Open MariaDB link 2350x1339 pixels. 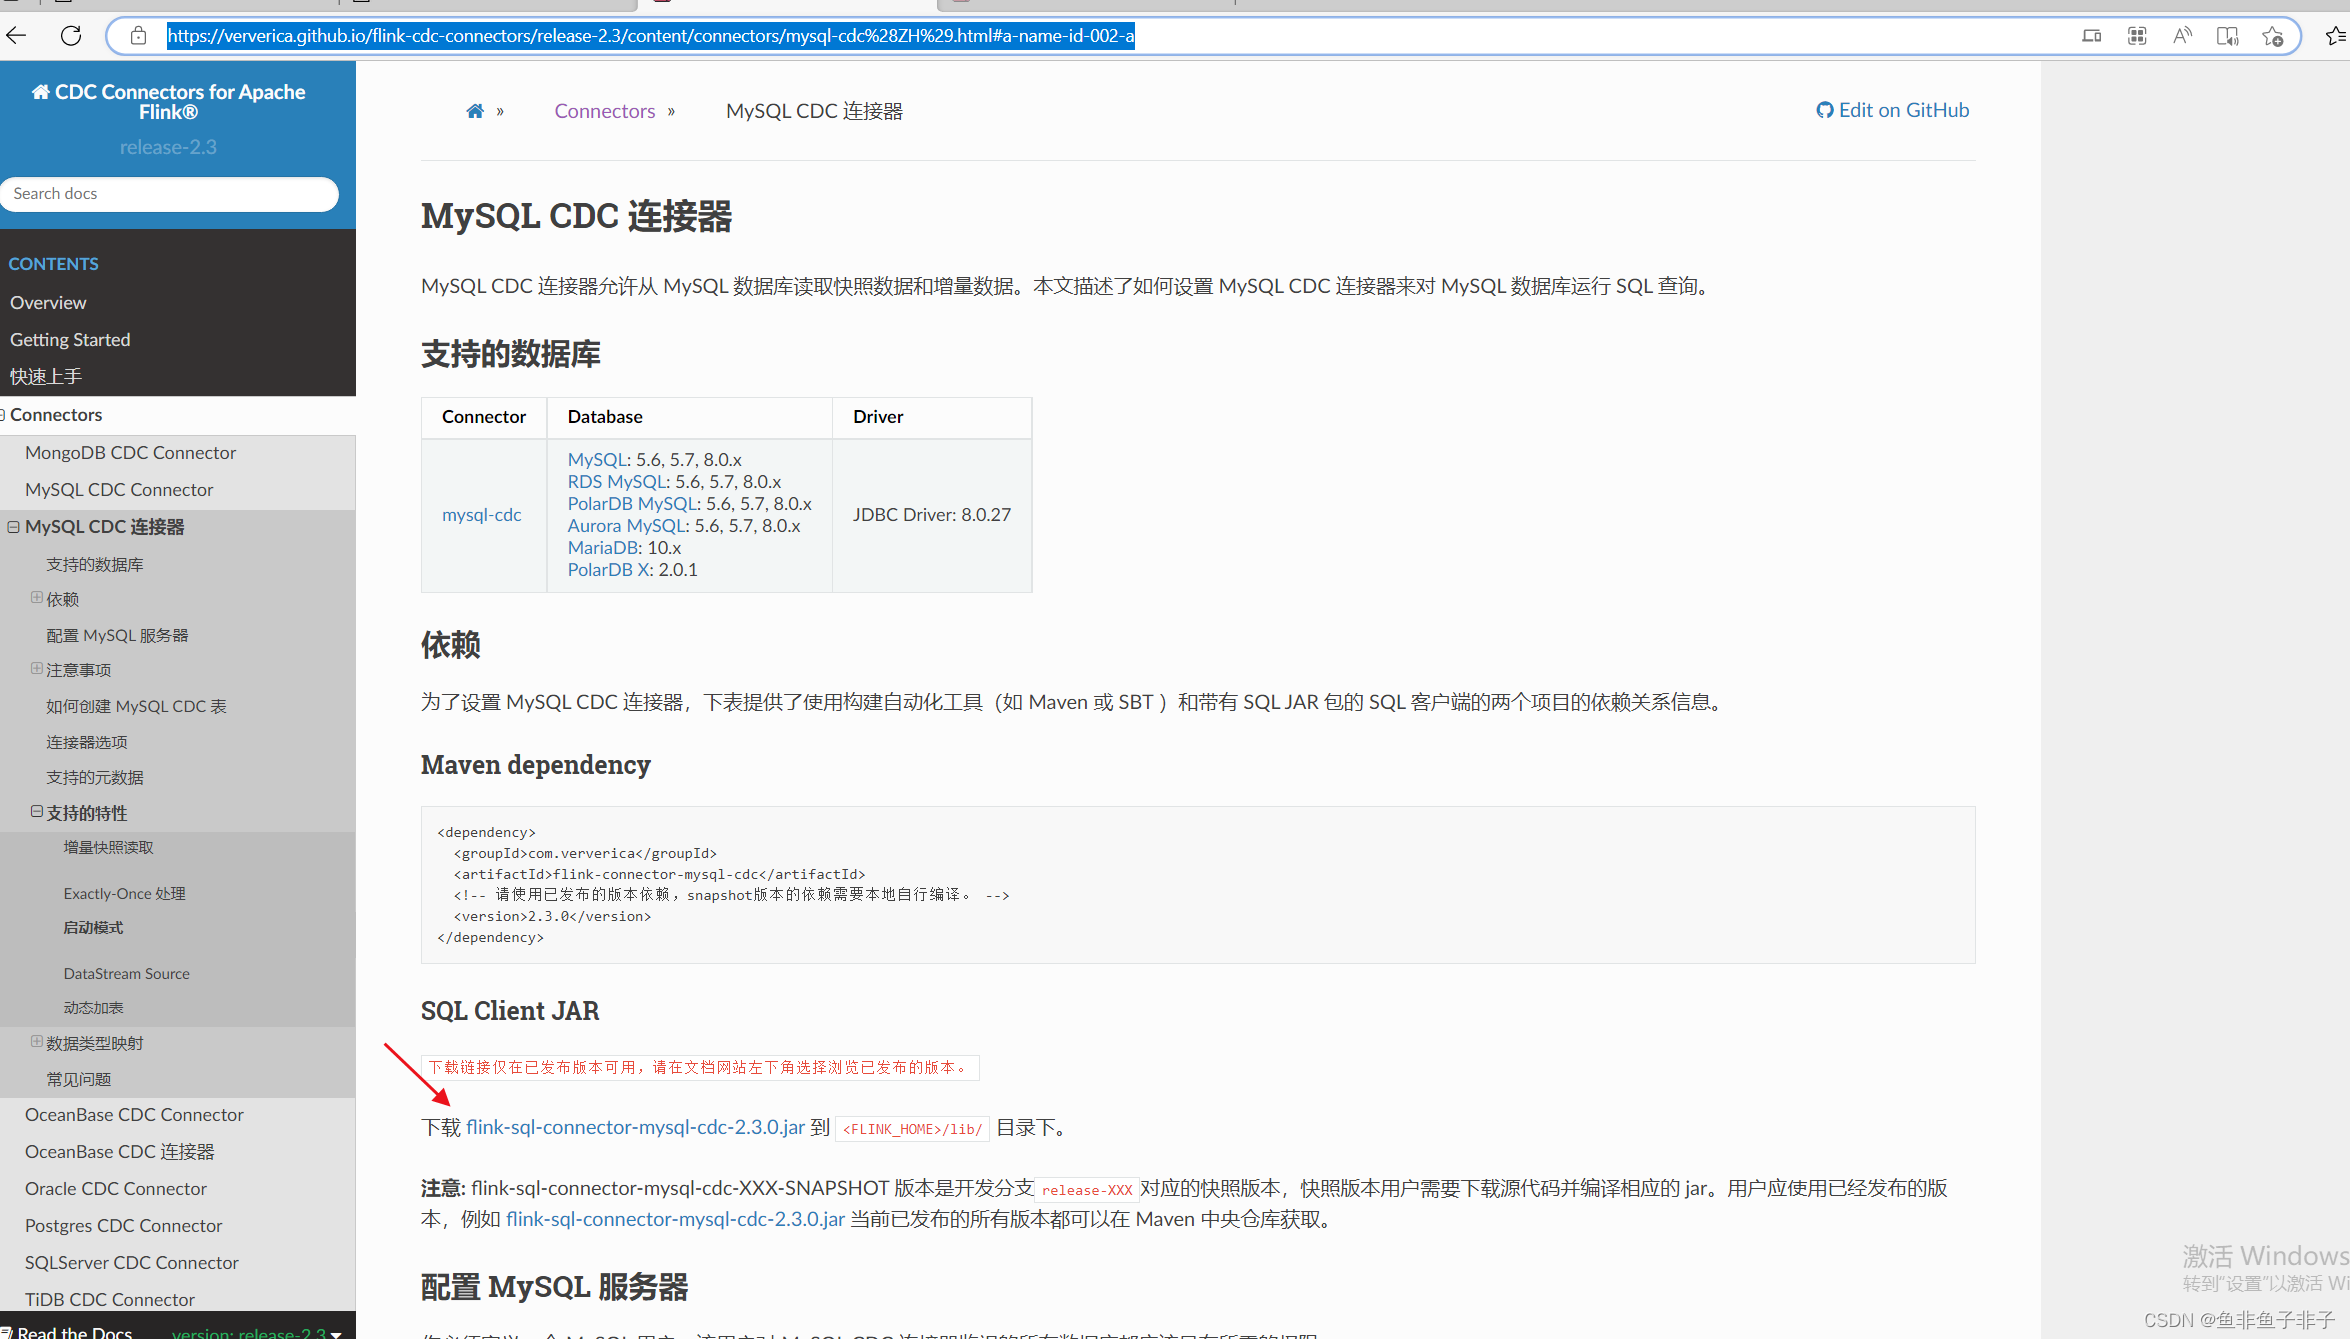(603, 547)
